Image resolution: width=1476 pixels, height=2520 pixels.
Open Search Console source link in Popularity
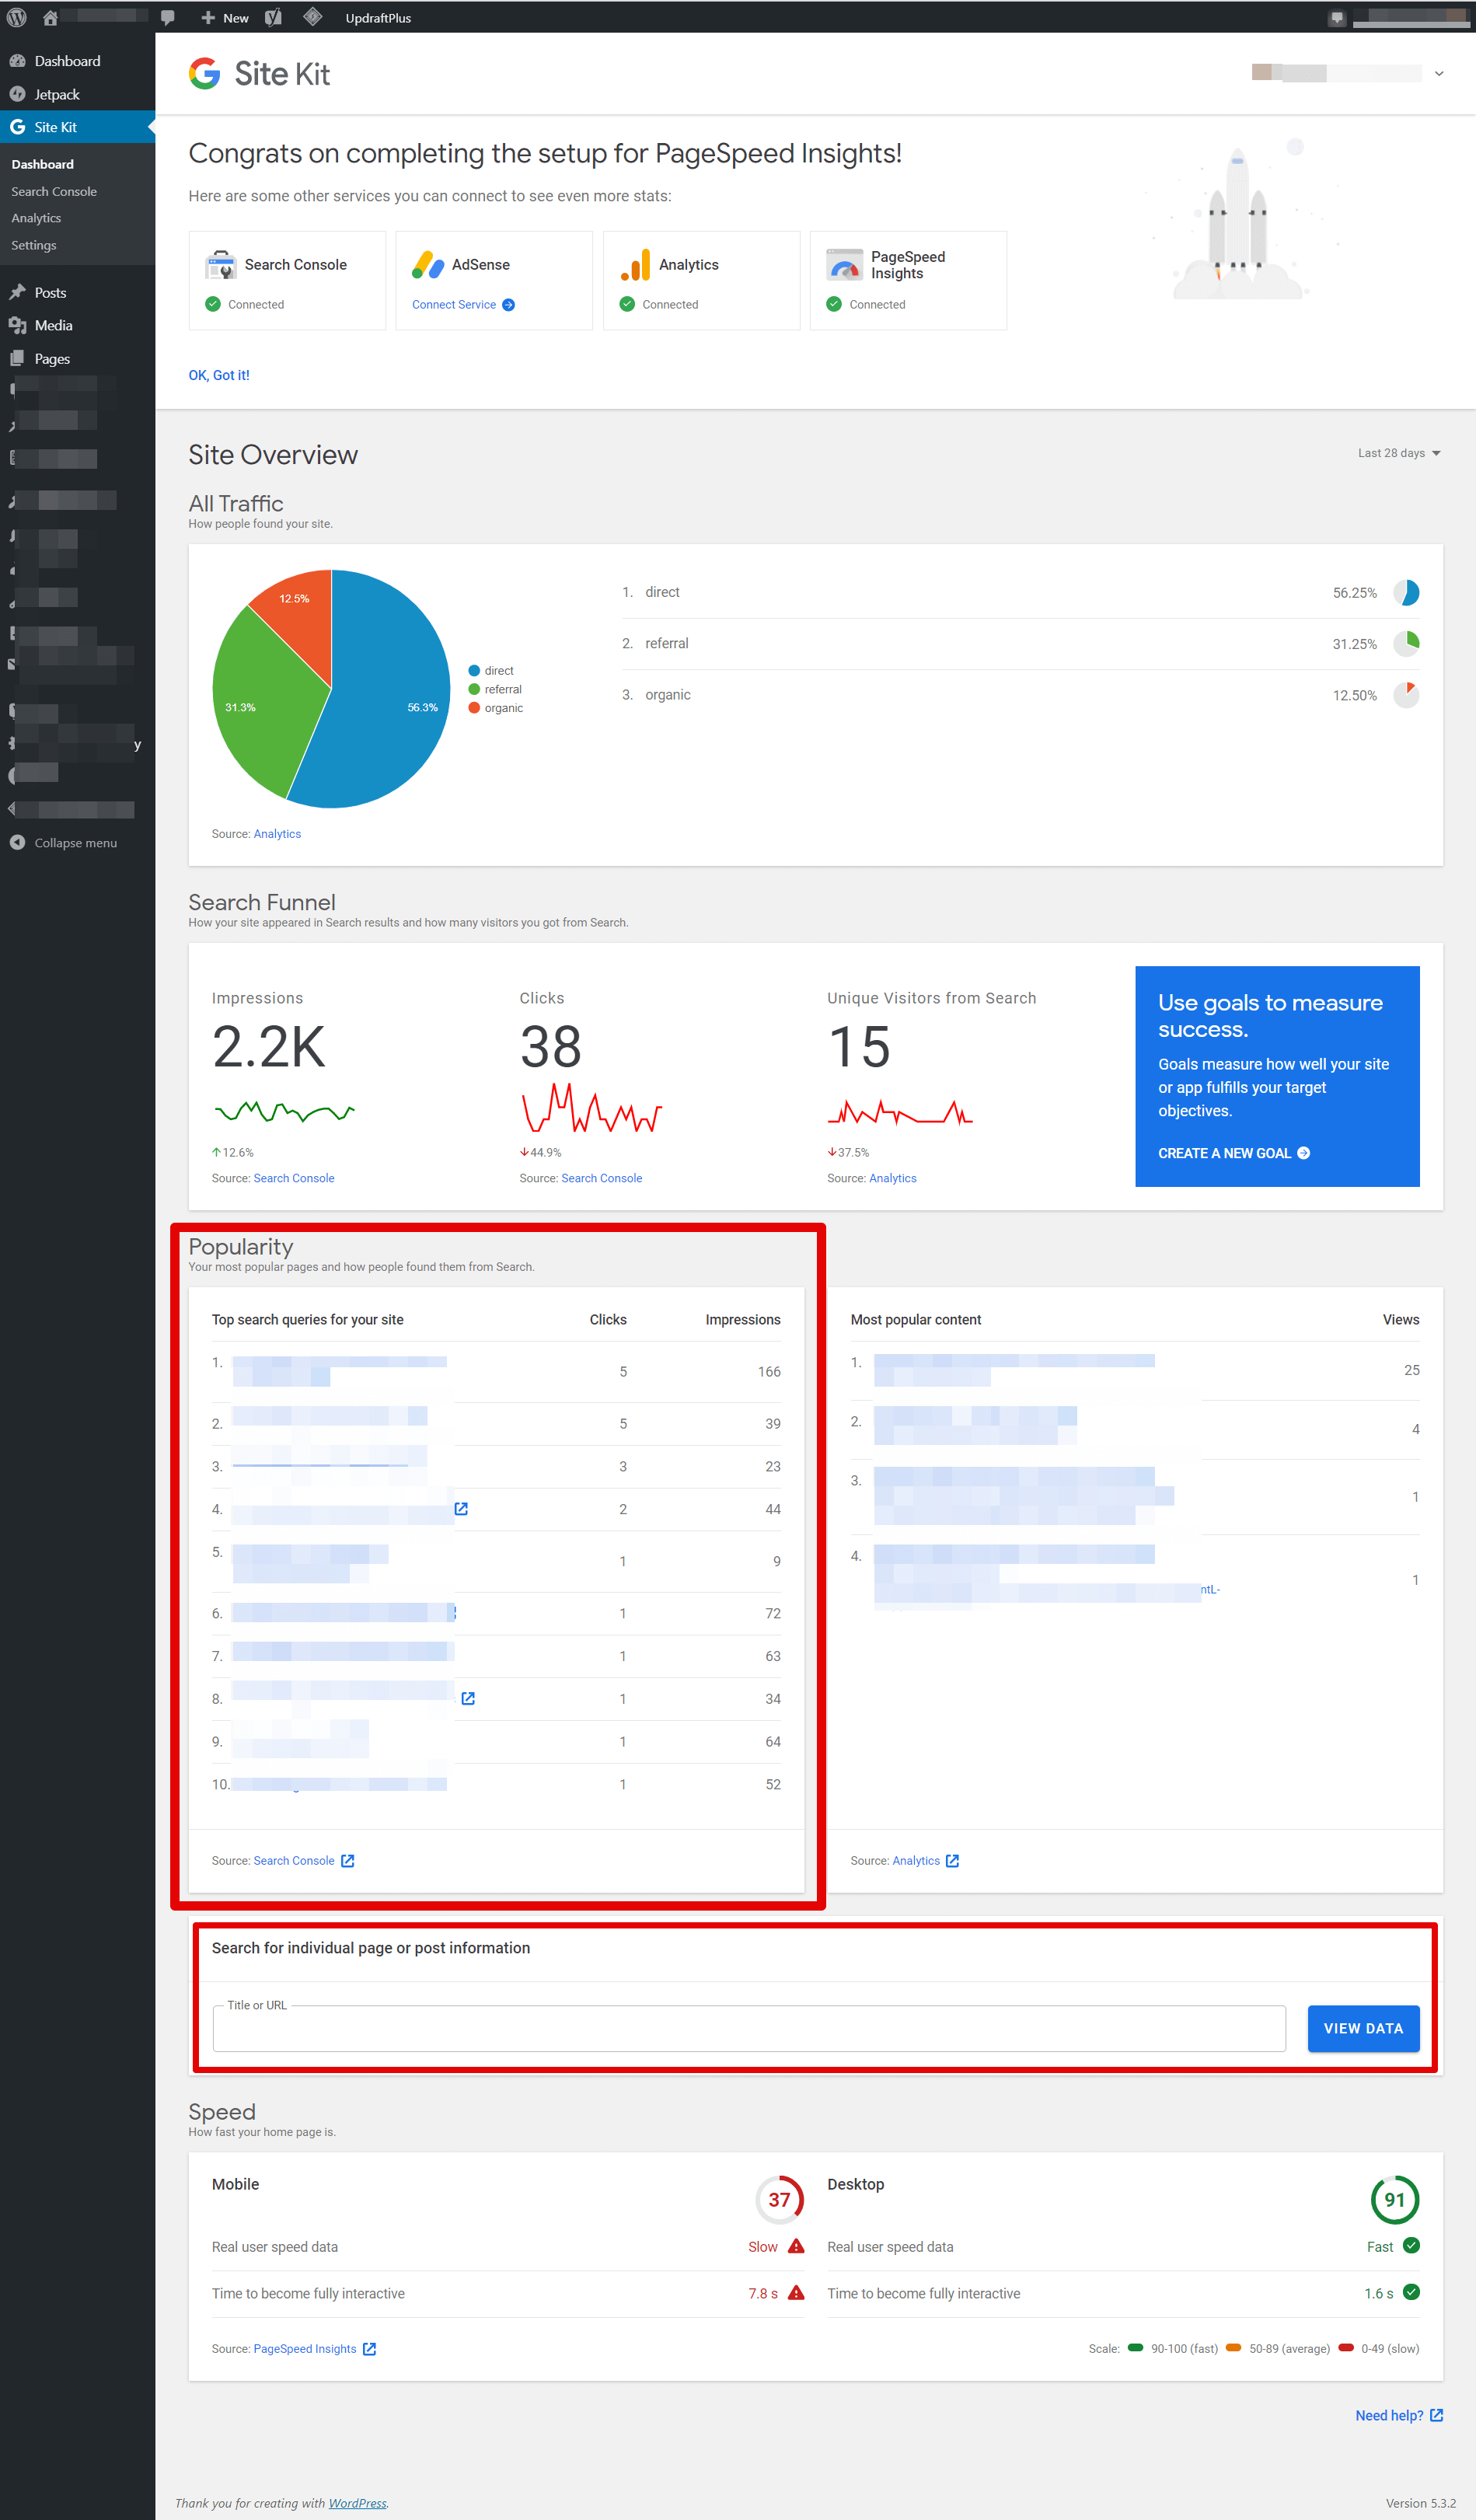point(294,1860)
